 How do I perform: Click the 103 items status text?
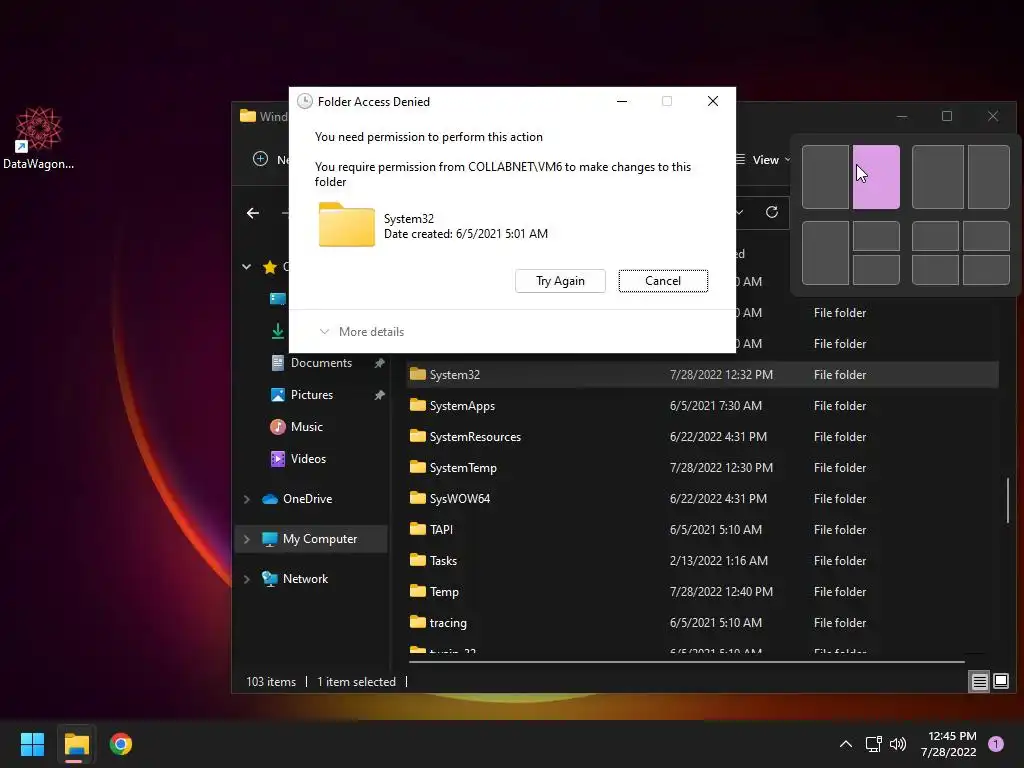tap(271, 682)
